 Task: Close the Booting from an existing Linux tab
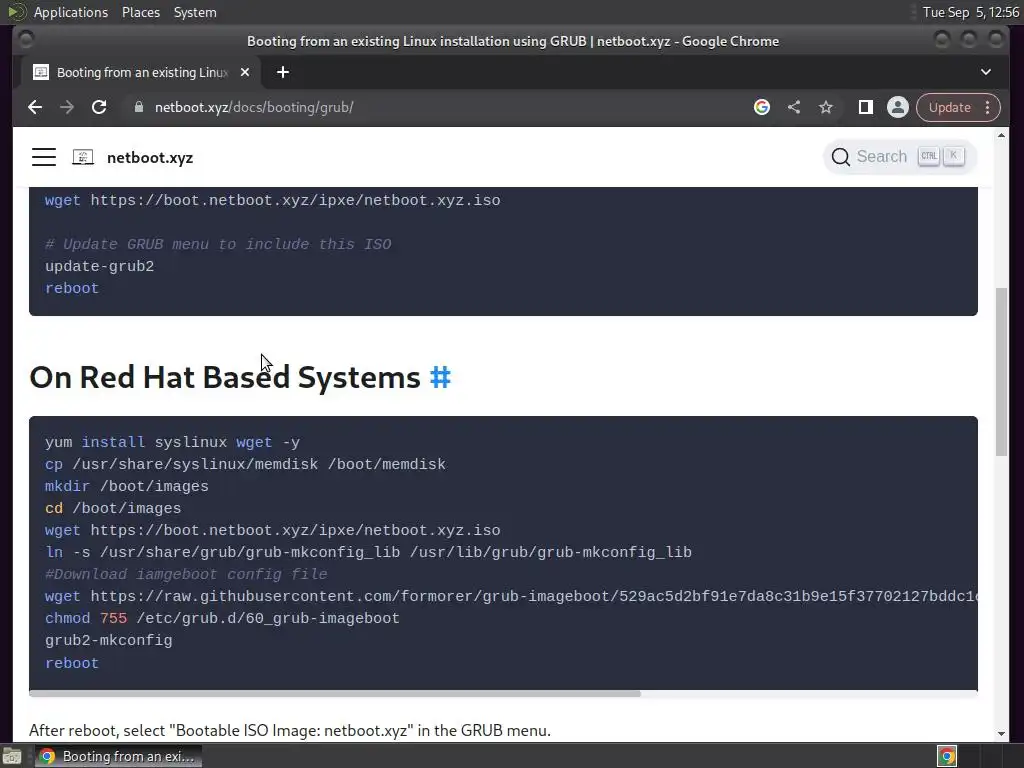(x=245, y=72)
